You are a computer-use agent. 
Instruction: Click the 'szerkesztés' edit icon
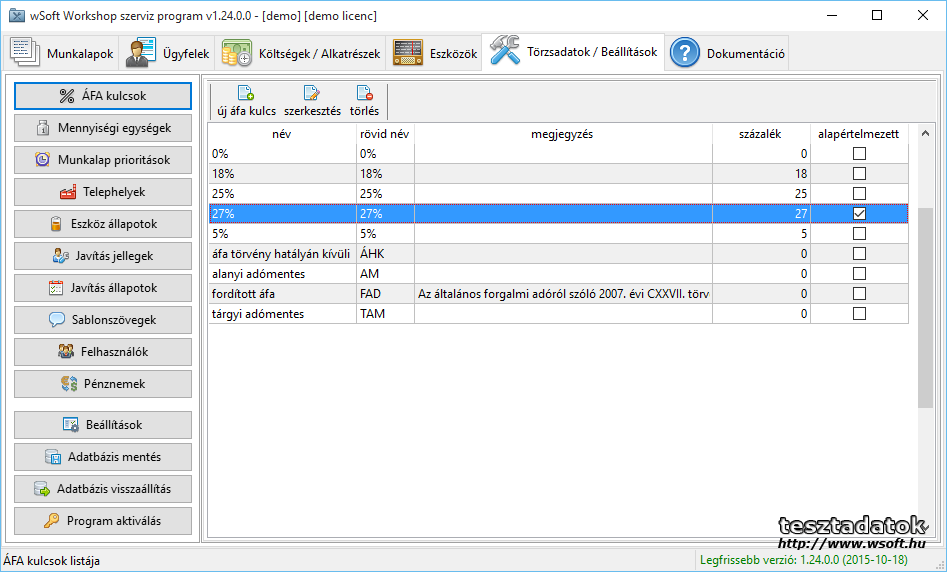(312, 95)
